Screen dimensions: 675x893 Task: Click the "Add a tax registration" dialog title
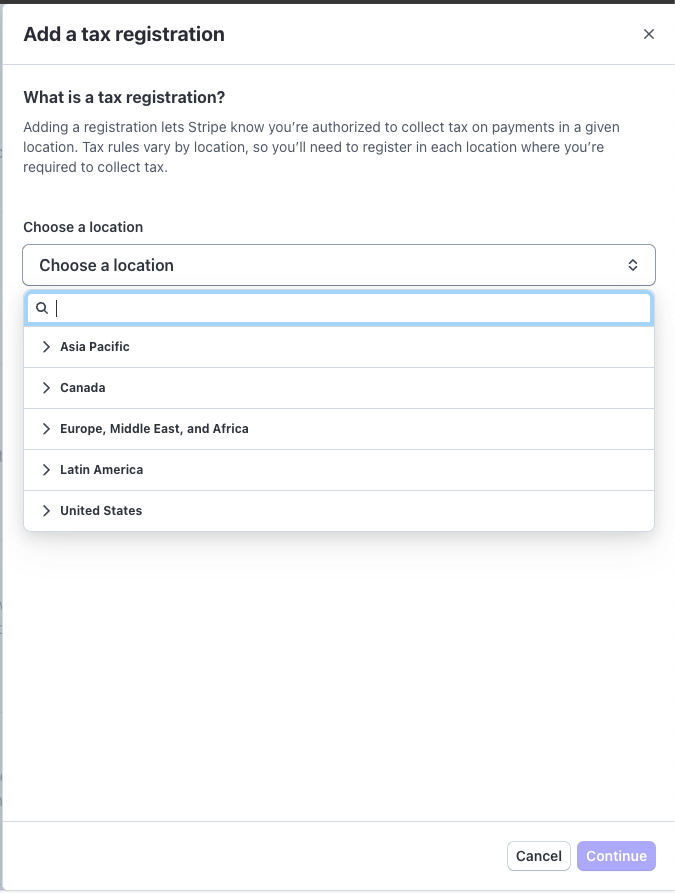(x=124, y=34)
